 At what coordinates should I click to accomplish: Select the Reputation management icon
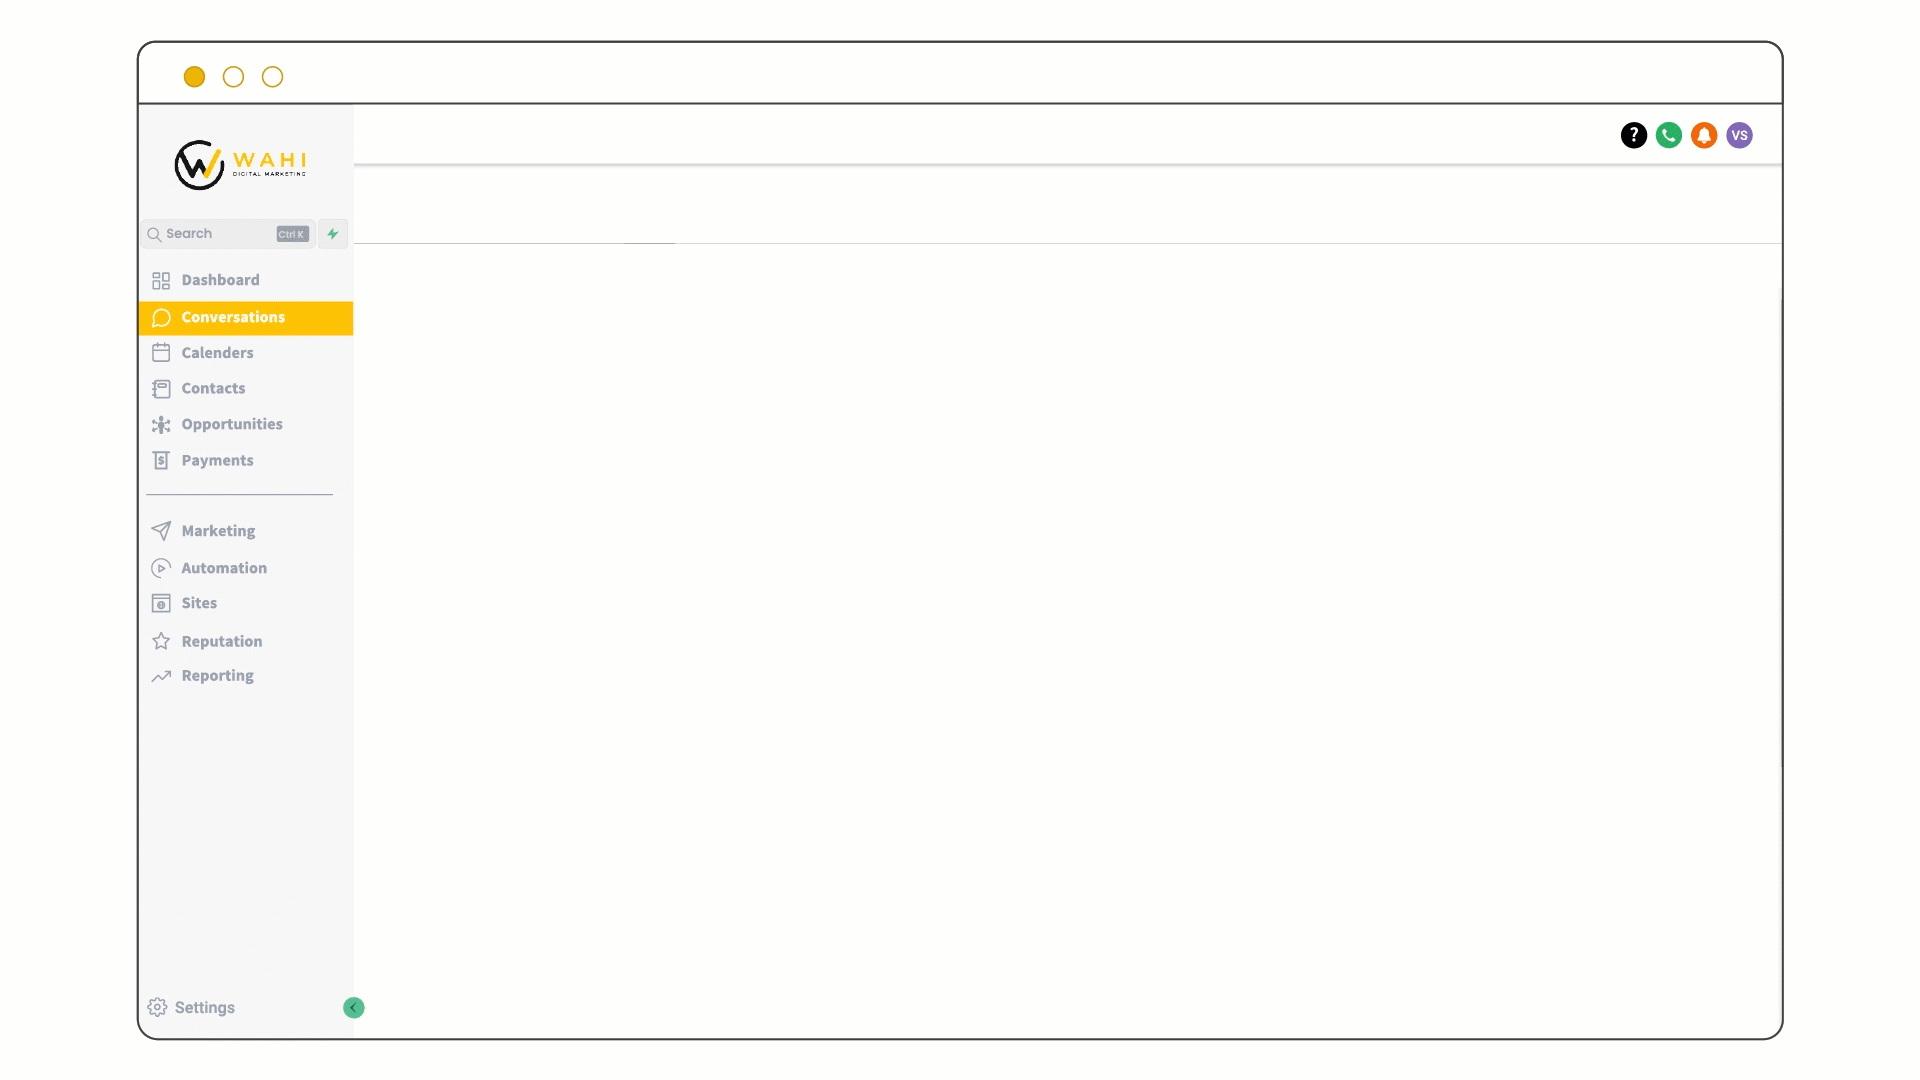point(160,641)
